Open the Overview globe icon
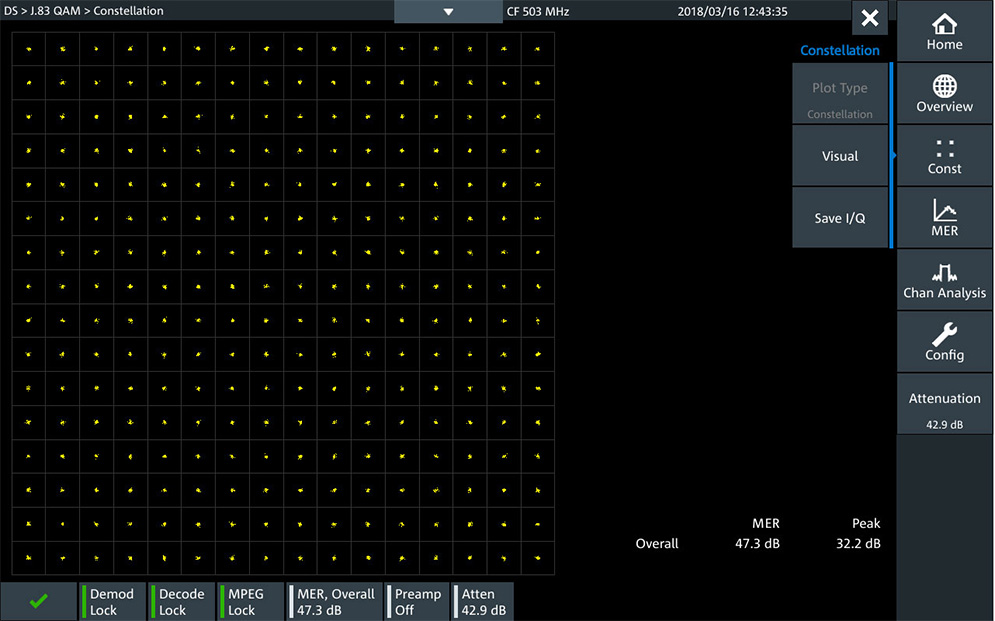Screen dimensions: 995x621 point(944,93)
